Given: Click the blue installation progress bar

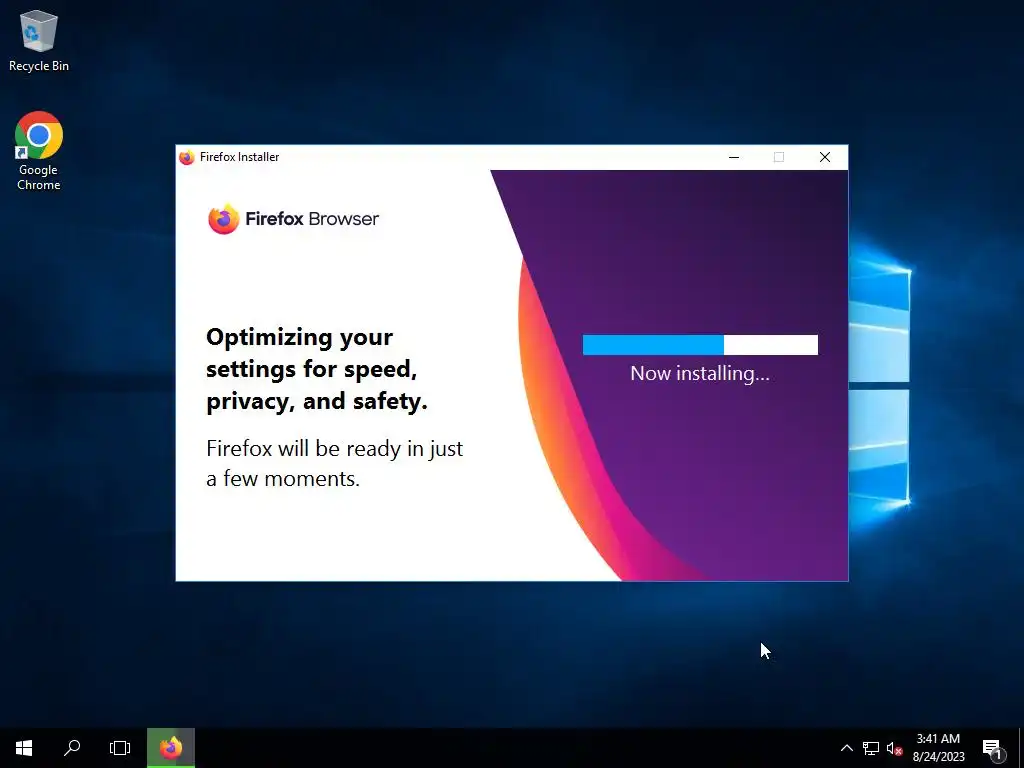Looking at the screenshot, I should coord(700,345).
